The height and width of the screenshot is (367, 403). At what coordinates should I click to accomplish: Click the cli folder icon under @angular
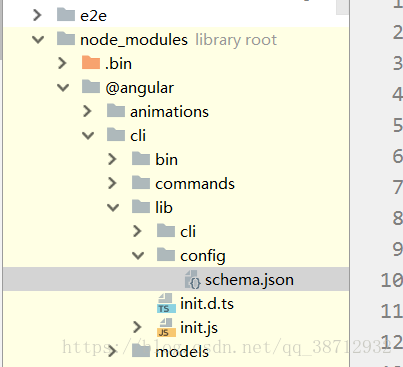click(x=116, y=135)
